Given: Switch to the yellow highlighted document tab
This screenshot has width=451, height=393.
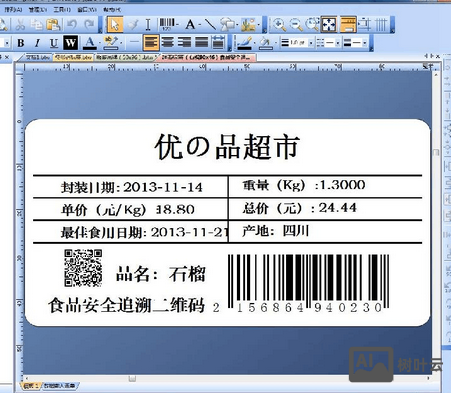Looking at the screenshot, I should 73,57.
